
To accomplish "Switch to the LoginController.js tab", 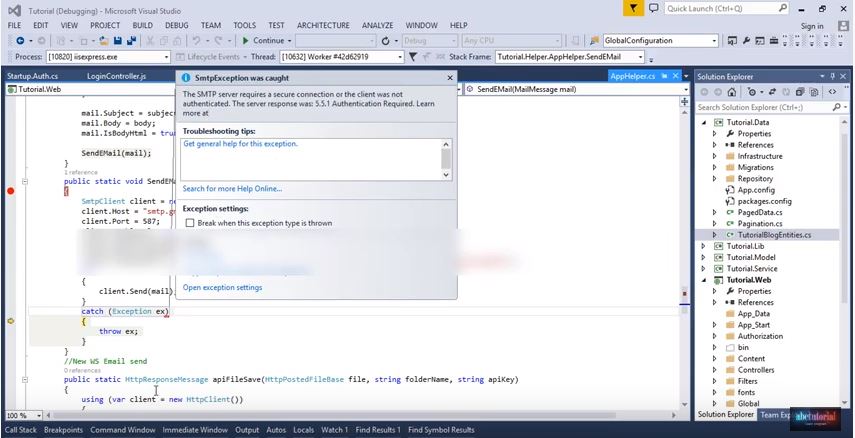I will [116, 76].
